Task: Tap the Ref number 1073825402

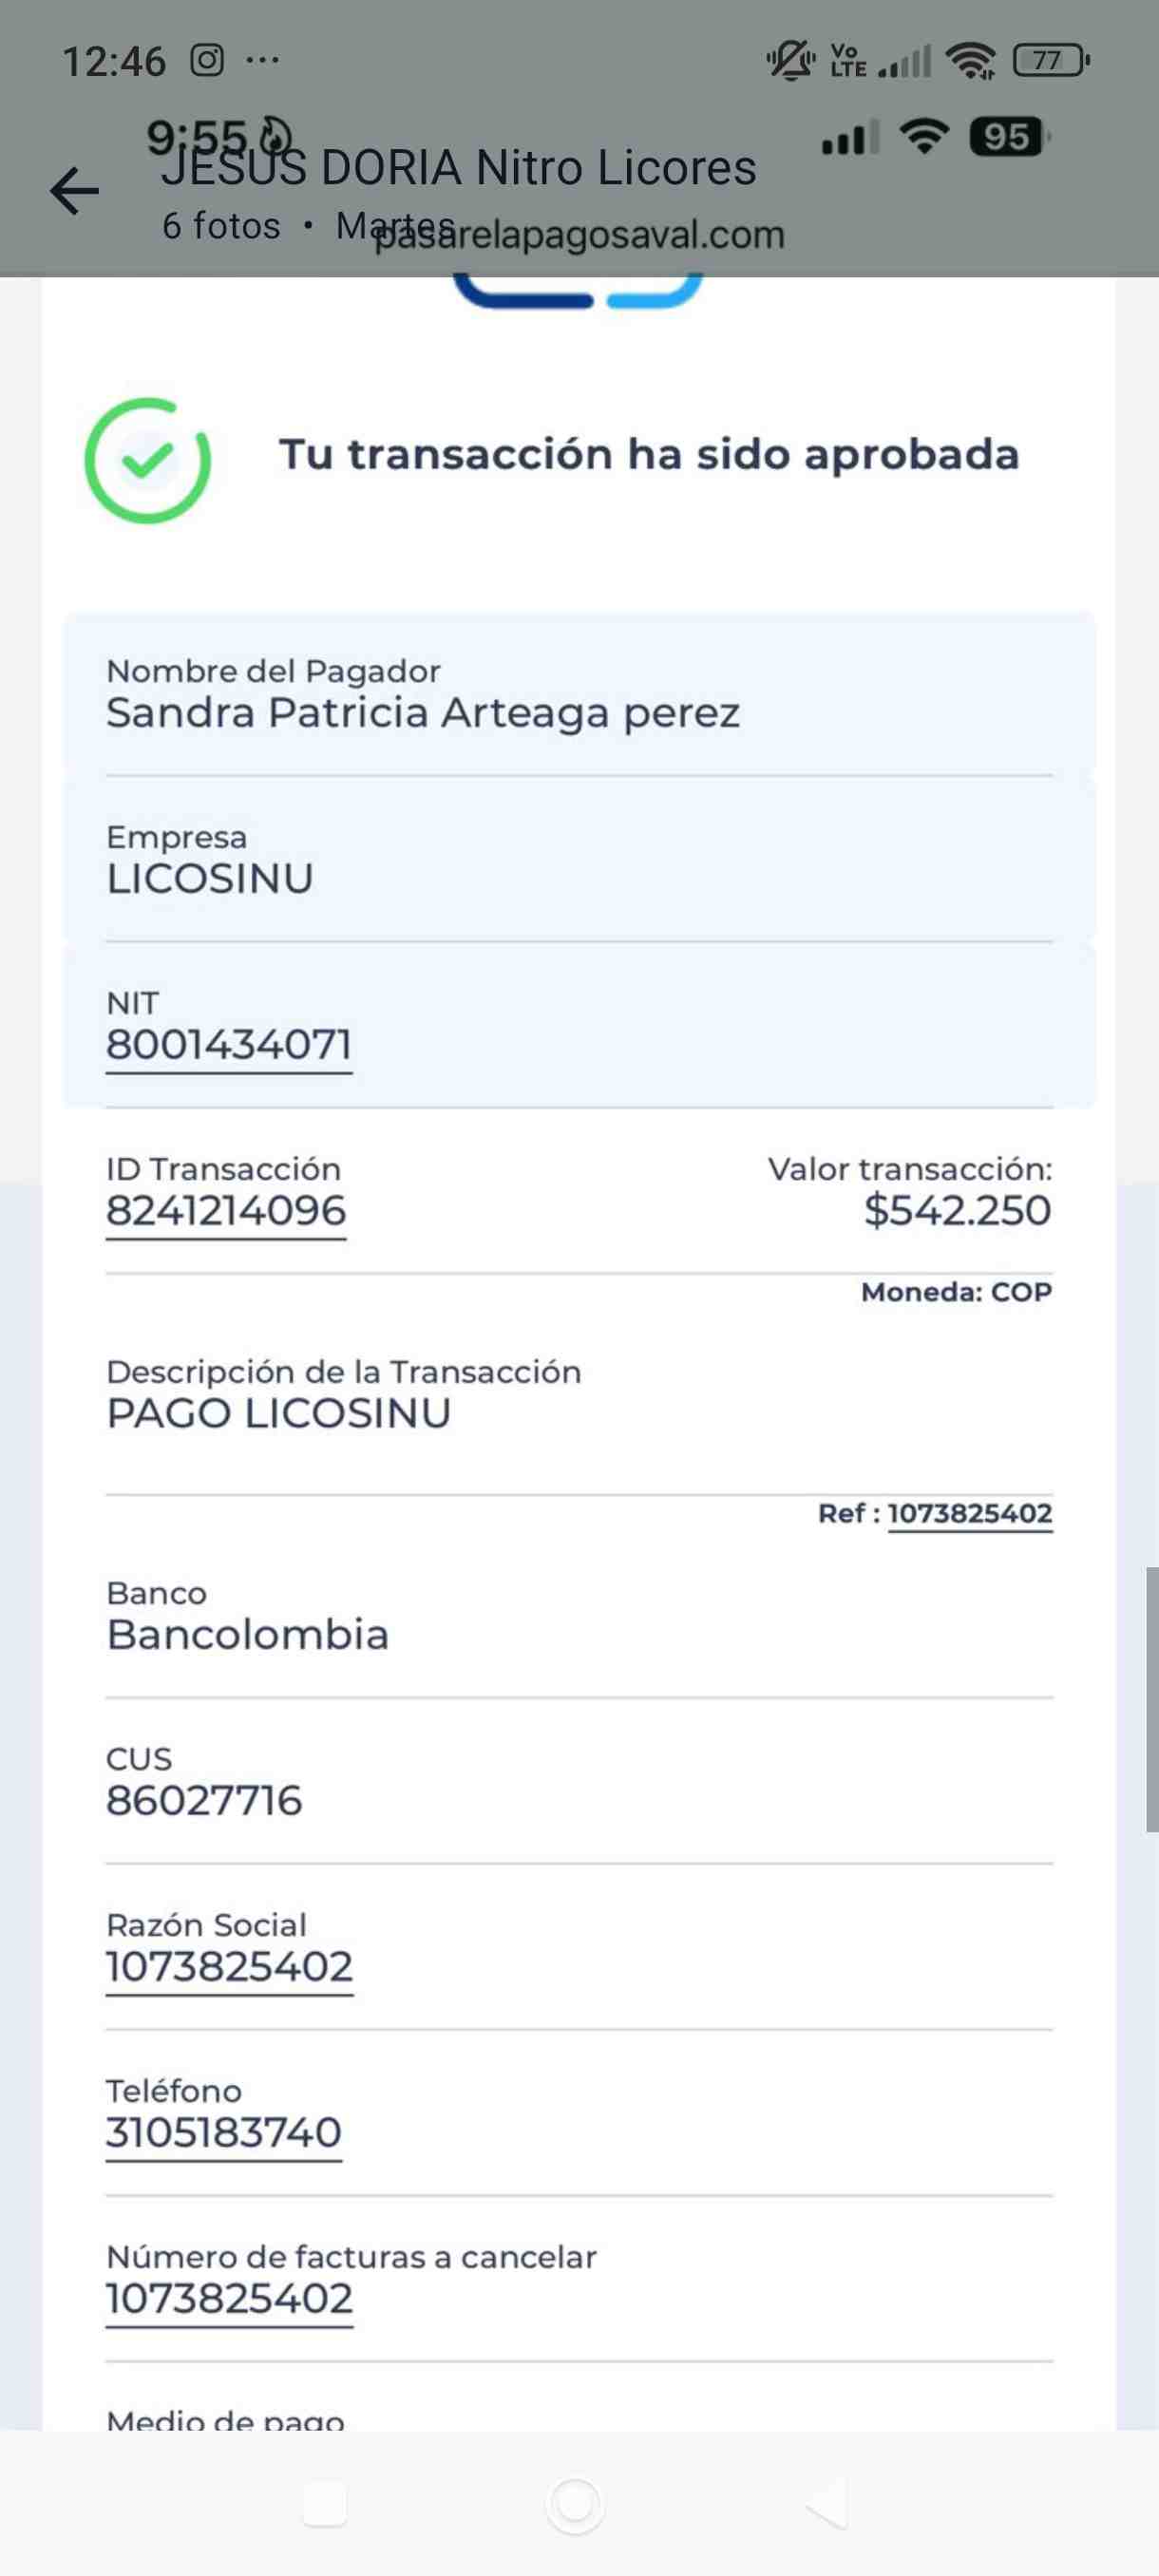Action: pos(970,1514)
